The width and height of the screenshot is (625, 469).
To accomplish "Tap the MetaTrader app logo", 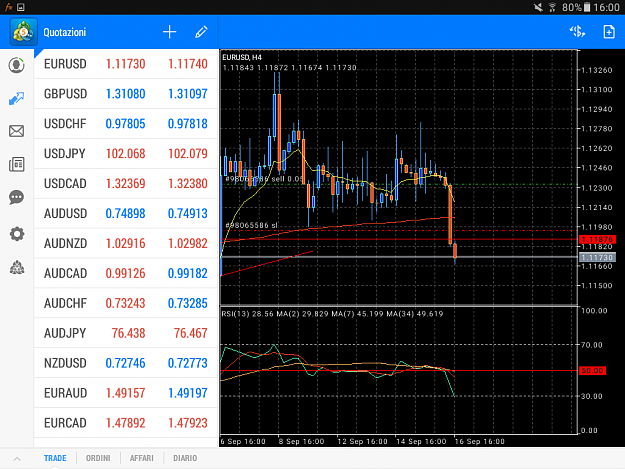I will coord(24,32).
